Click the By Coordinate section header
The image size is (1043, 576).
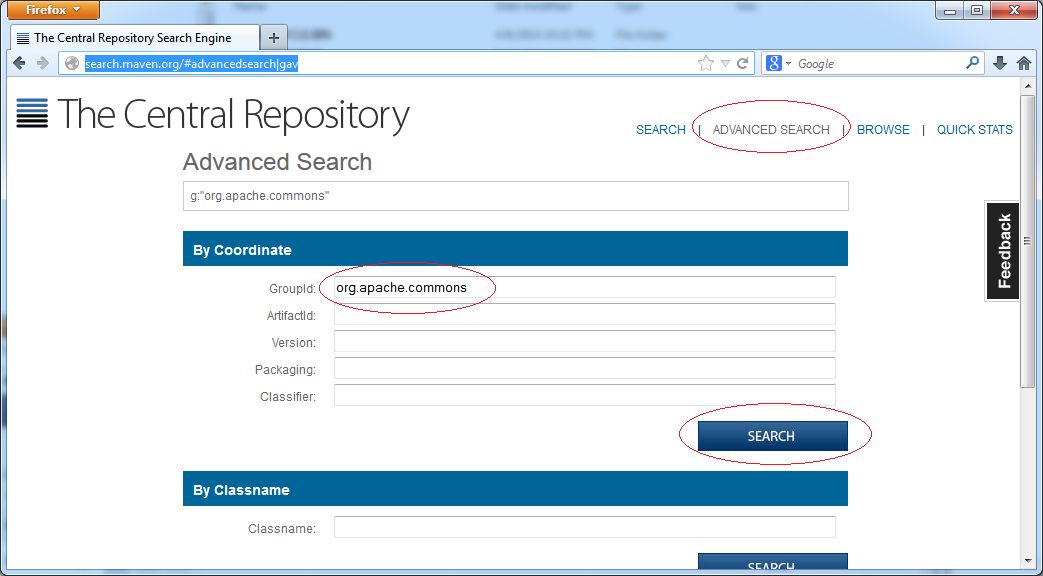click(516, 249)
